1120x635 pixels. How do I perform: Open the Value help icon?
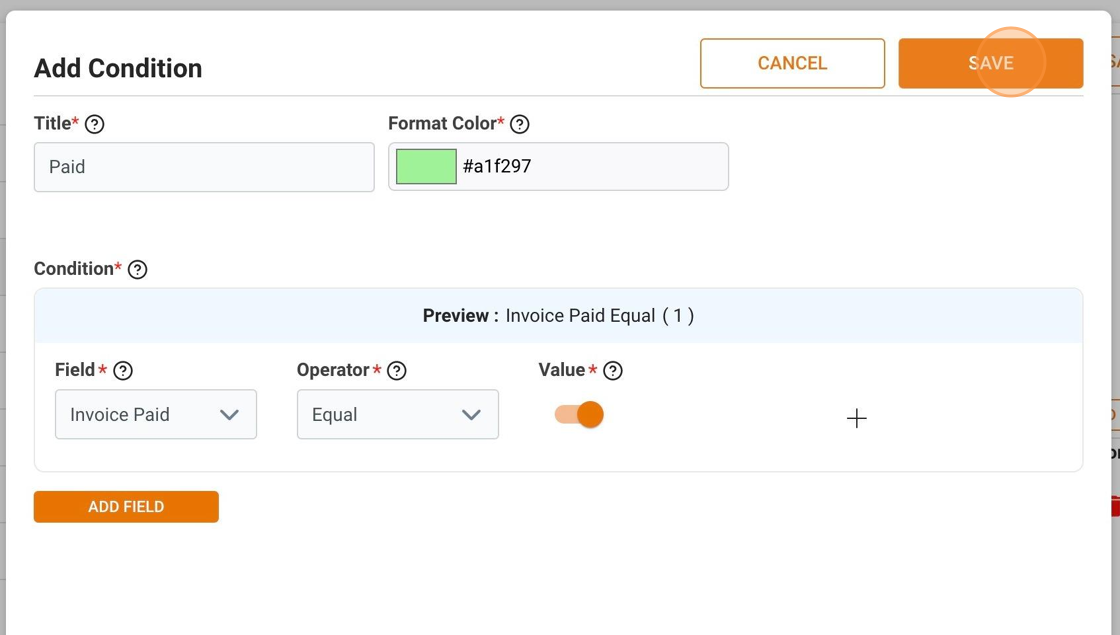pyautogui.click(x=613, y=371)
